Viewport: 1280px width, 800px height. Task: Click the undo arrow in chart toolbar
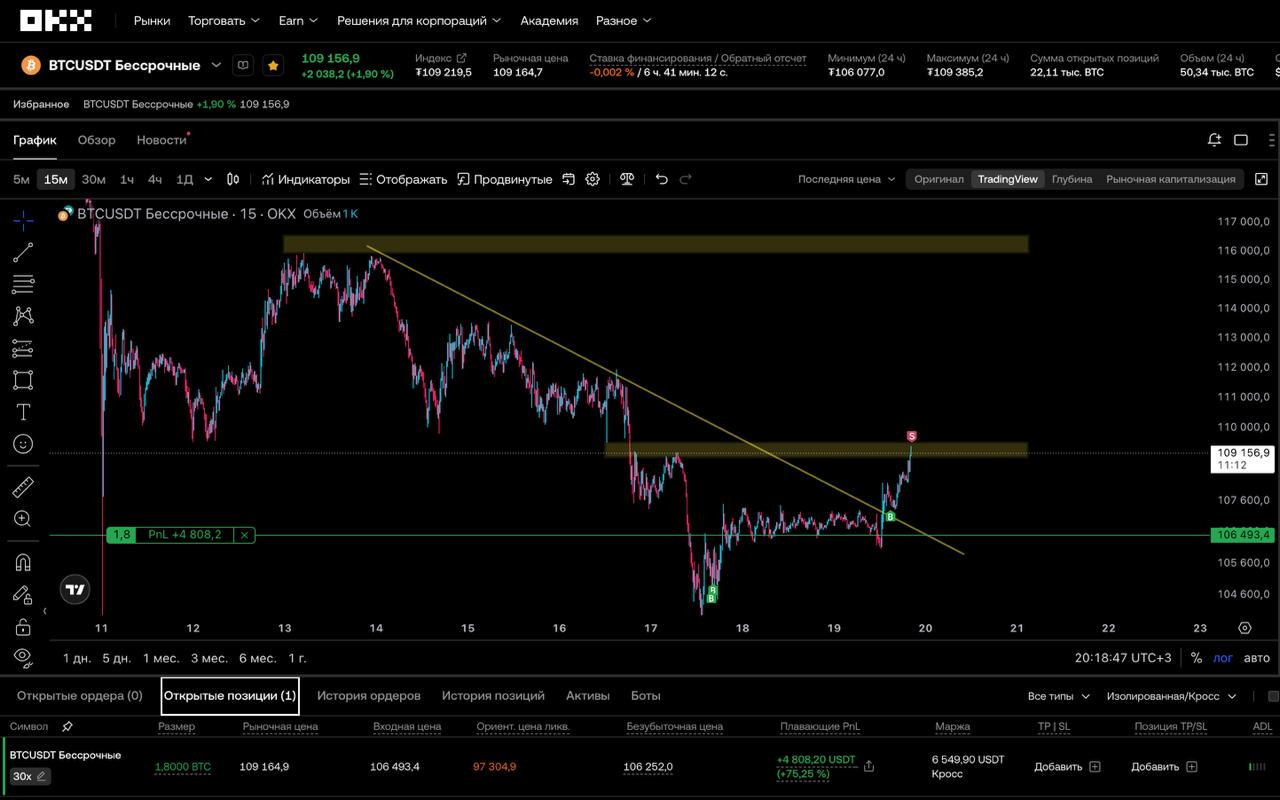coord(661,179)
